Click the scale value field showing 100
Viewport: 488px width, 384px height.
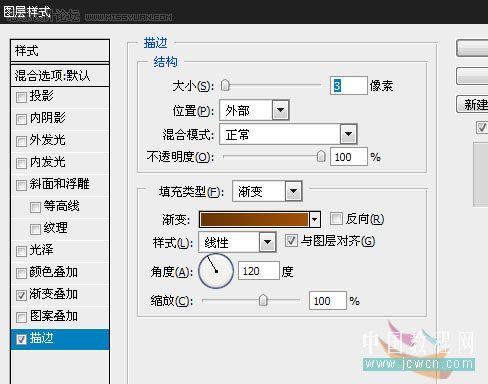pos(328,301)
